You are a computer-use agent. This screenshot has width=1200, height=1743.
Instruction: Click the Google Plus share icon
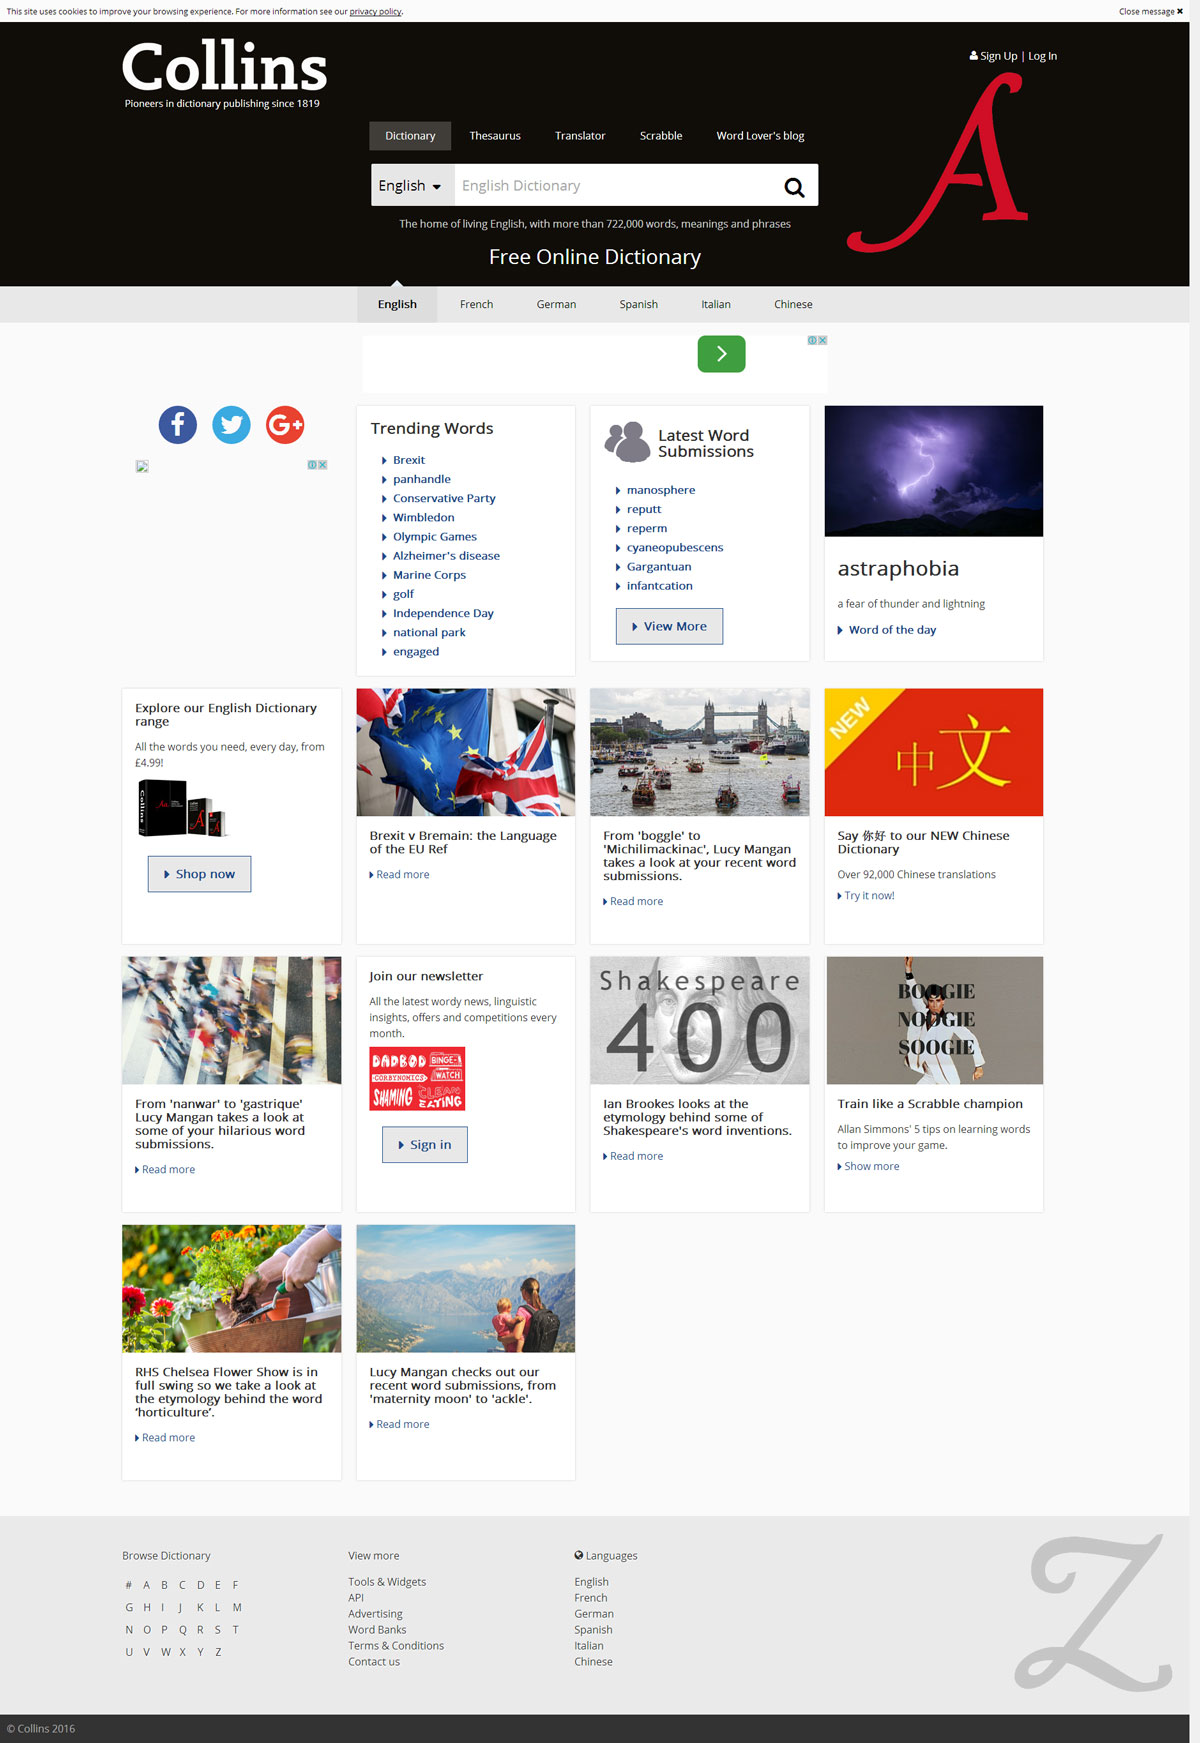(x=285, y=425)
